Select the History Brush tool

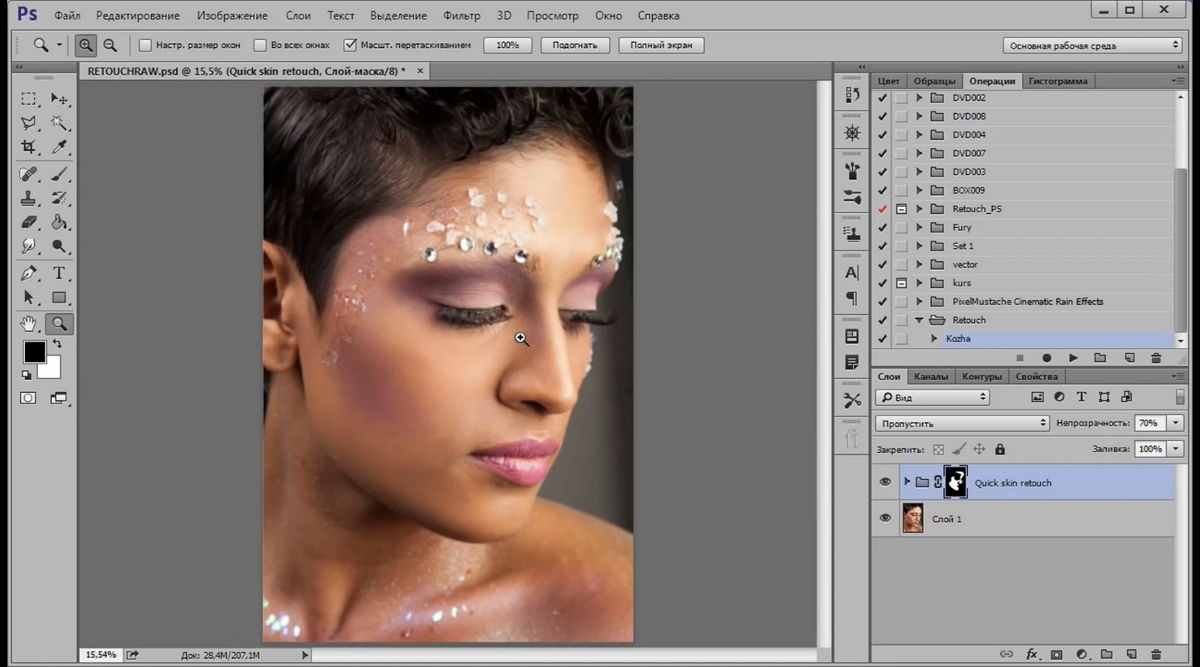click(x=59, y=198)
